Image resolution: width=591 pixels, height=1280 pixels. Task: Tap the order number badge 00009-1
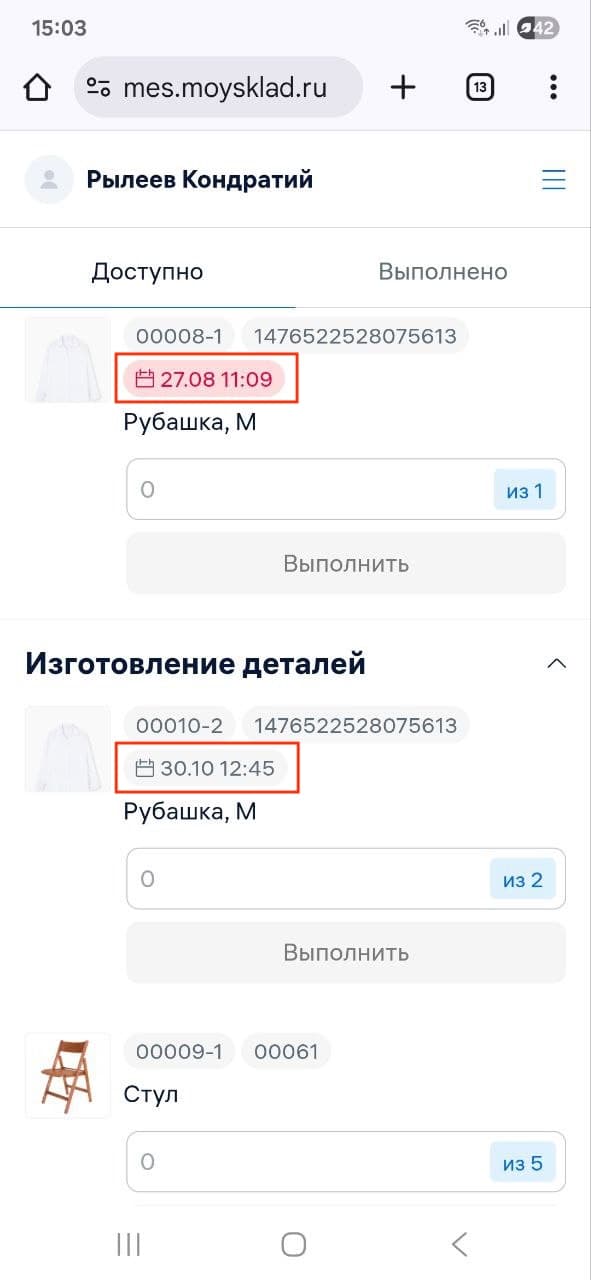(x=178, y=1051)
